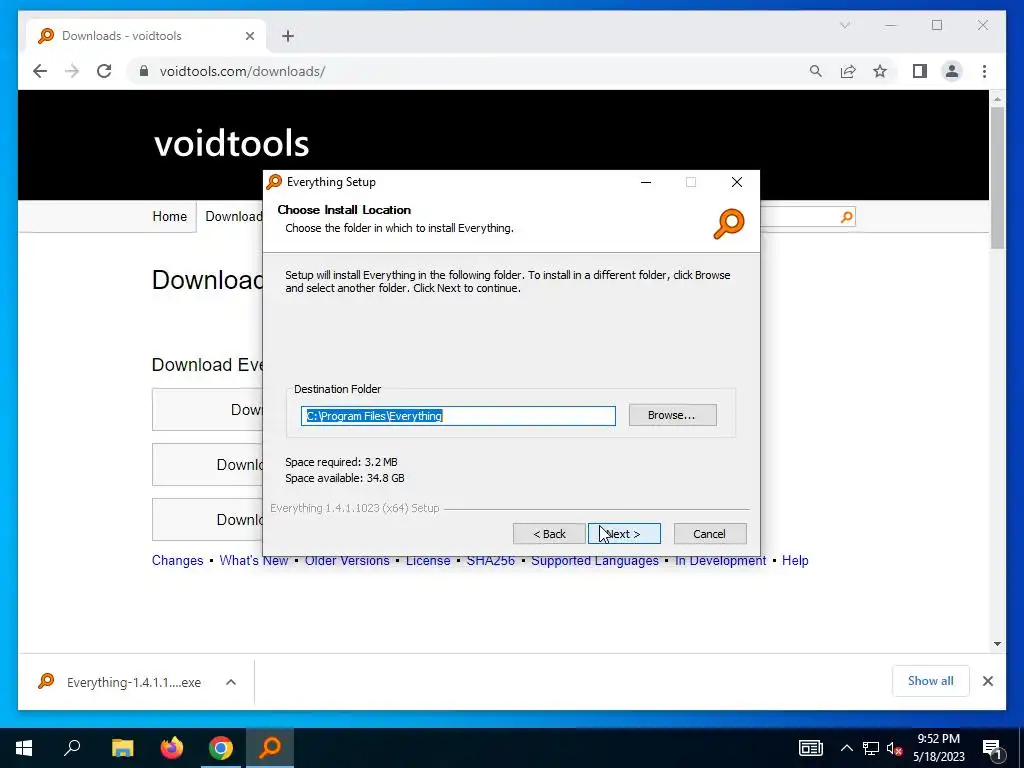The width and height of the screenshot is (1024, 768).
Task: Click Next in Everything Setup
Action: [624, 534]
